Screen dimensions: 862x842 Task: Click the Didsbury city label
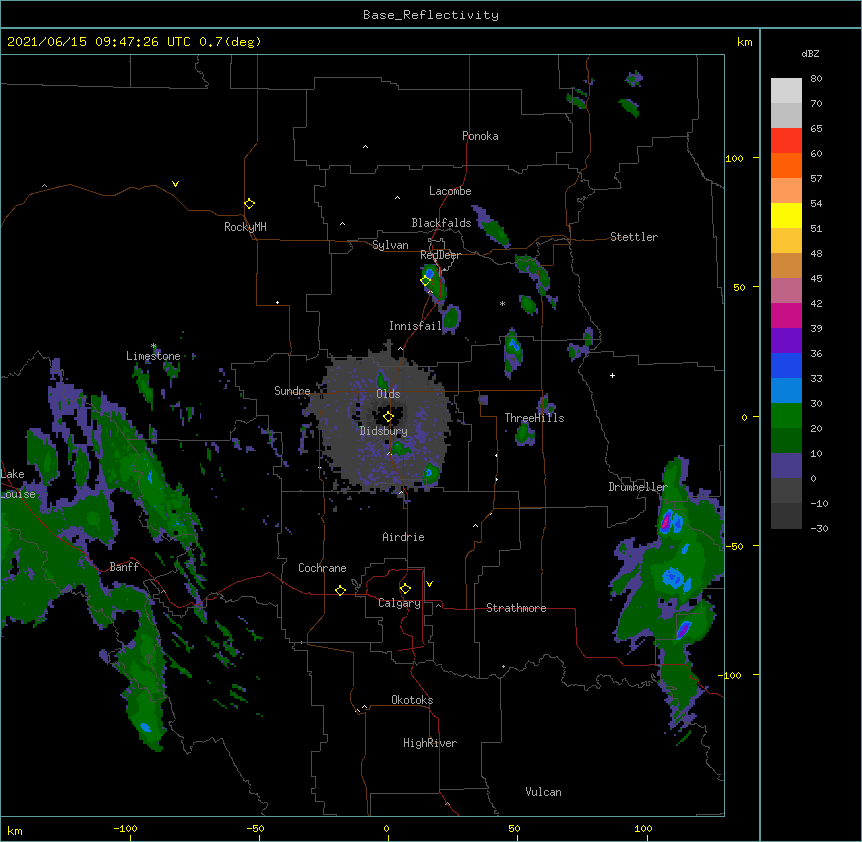[383, 431]
